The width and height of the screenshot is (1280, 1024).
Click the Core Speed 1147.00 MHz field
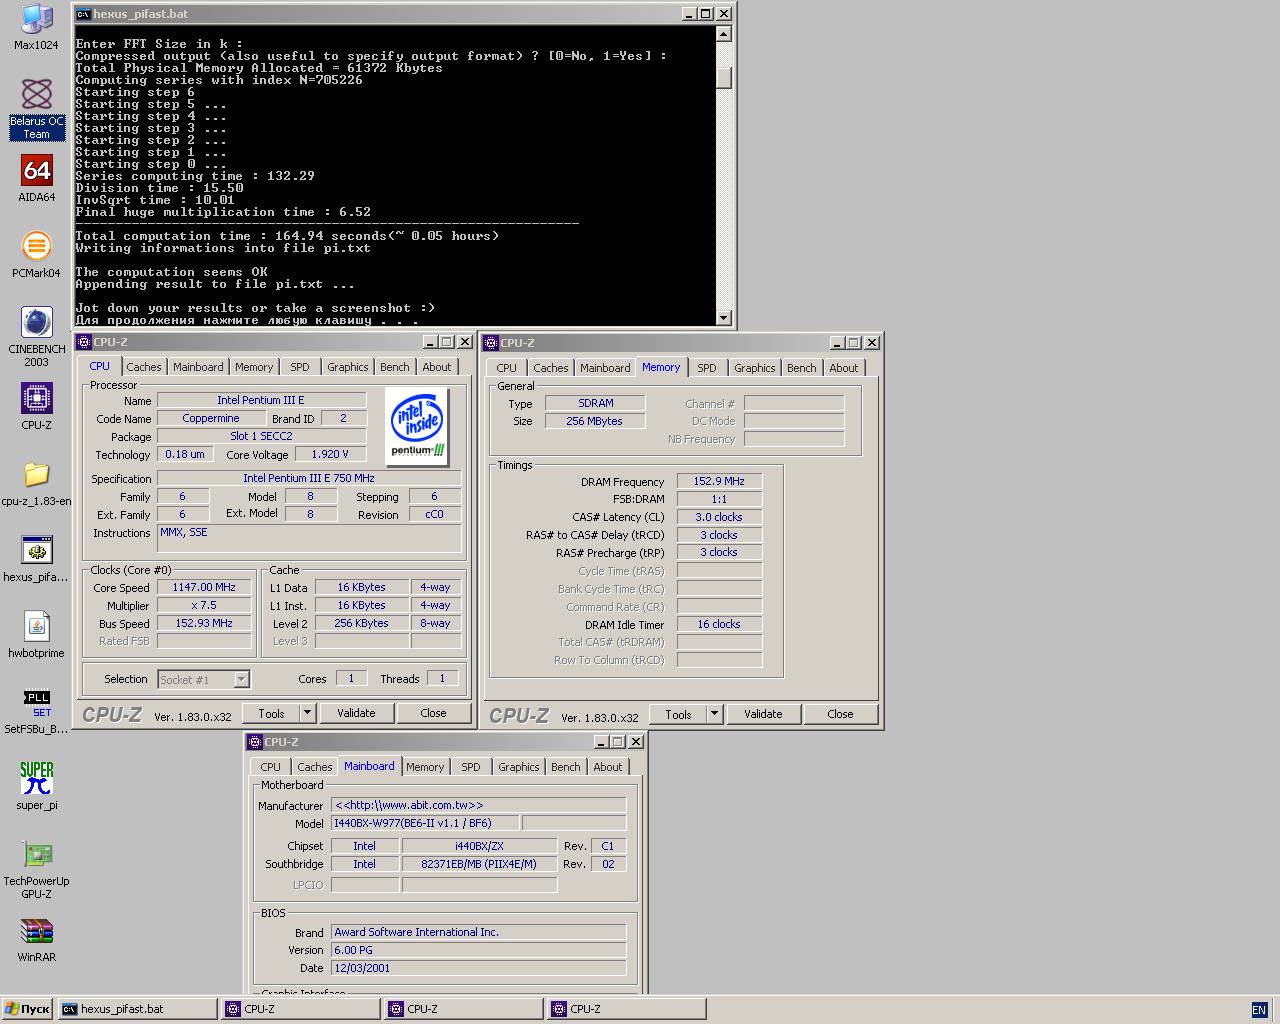[x=204, y=587]
